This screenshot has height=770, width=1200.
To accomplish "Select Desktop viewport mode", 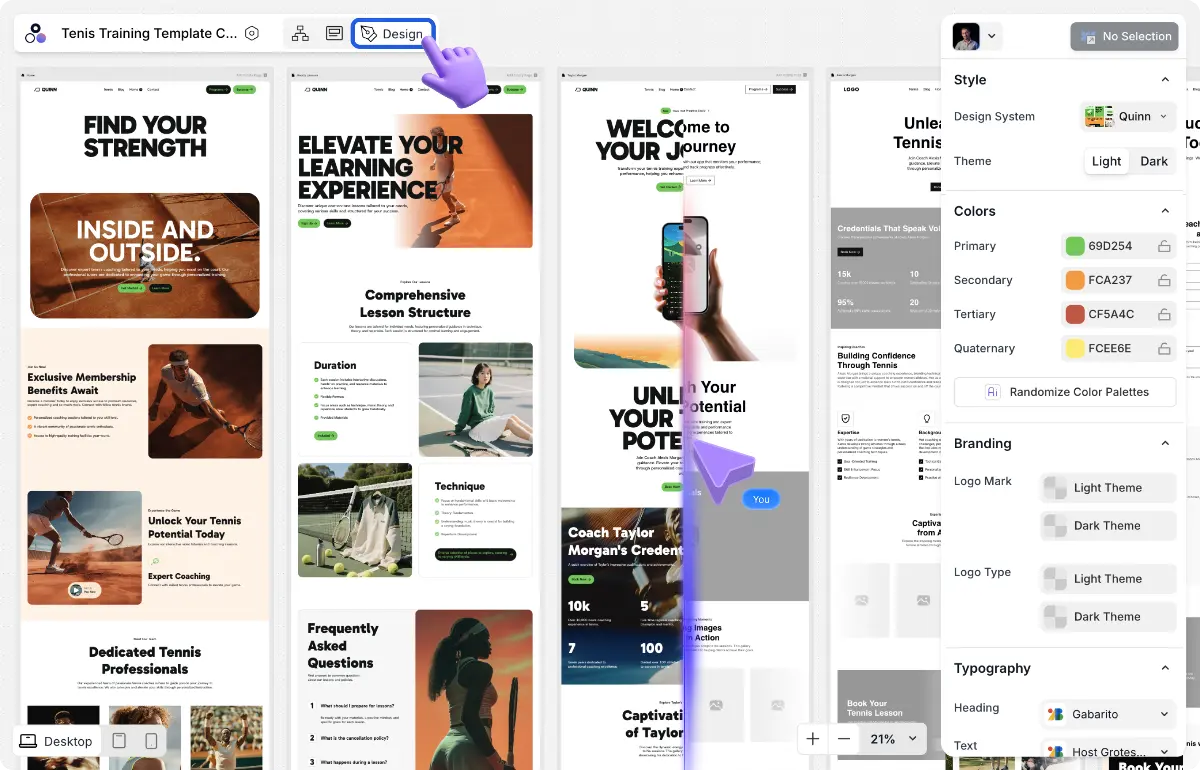I will click(57, 741).
